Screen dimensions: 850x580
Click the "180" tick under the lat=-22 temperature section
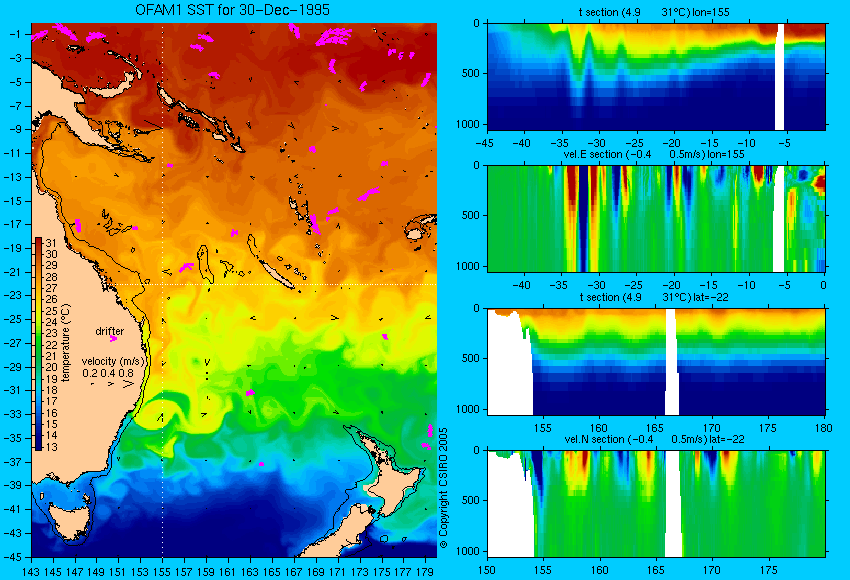(823, 428)
